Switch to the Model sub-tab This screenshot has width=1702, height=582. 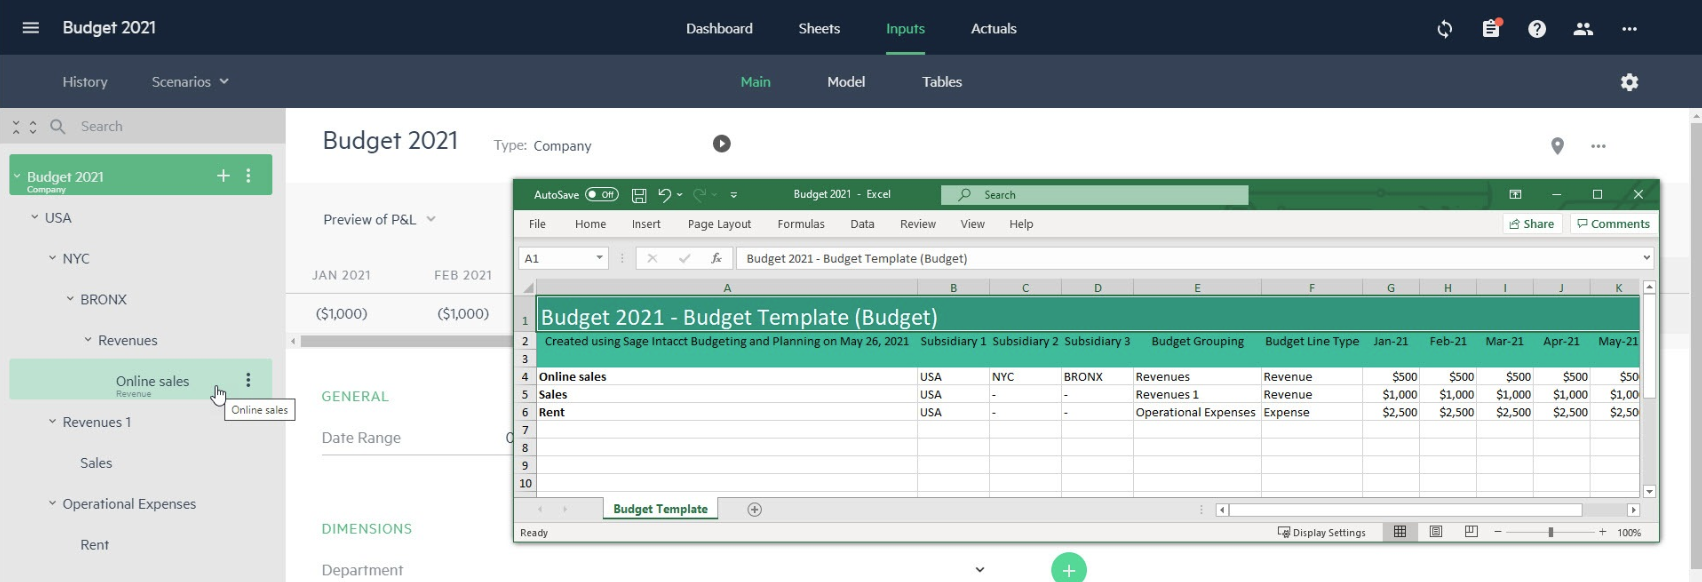(x=846, y=82)
